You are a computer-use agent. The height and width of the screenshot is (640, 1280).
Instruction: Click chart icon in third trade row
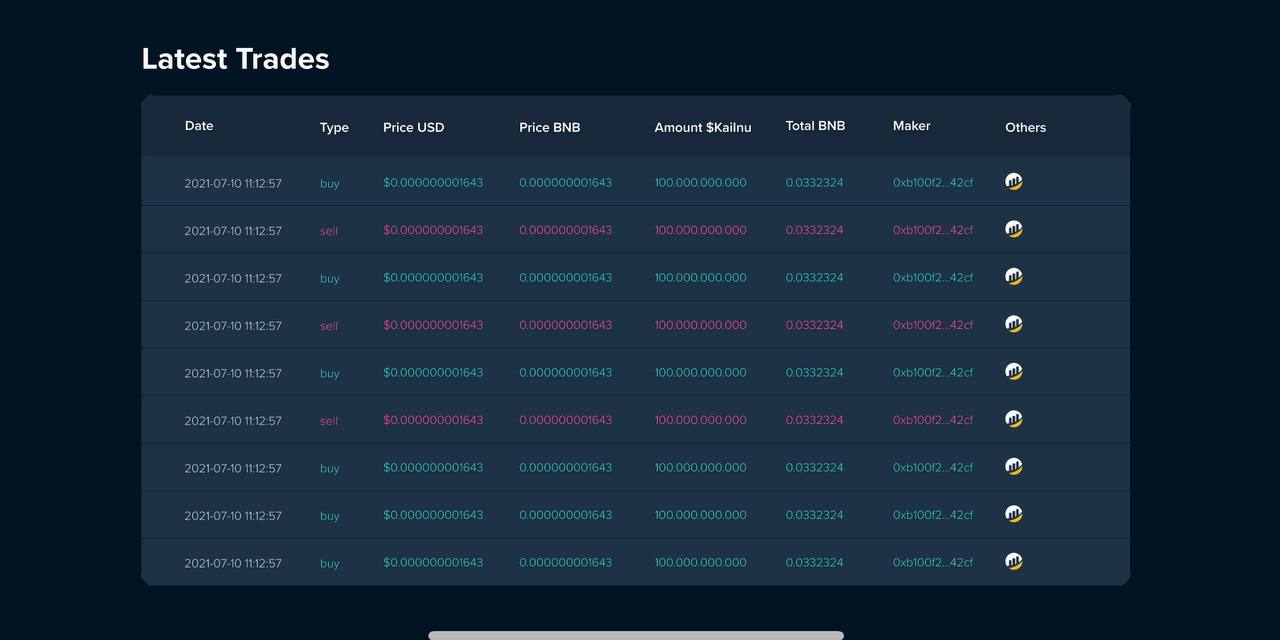[1013, 277]
